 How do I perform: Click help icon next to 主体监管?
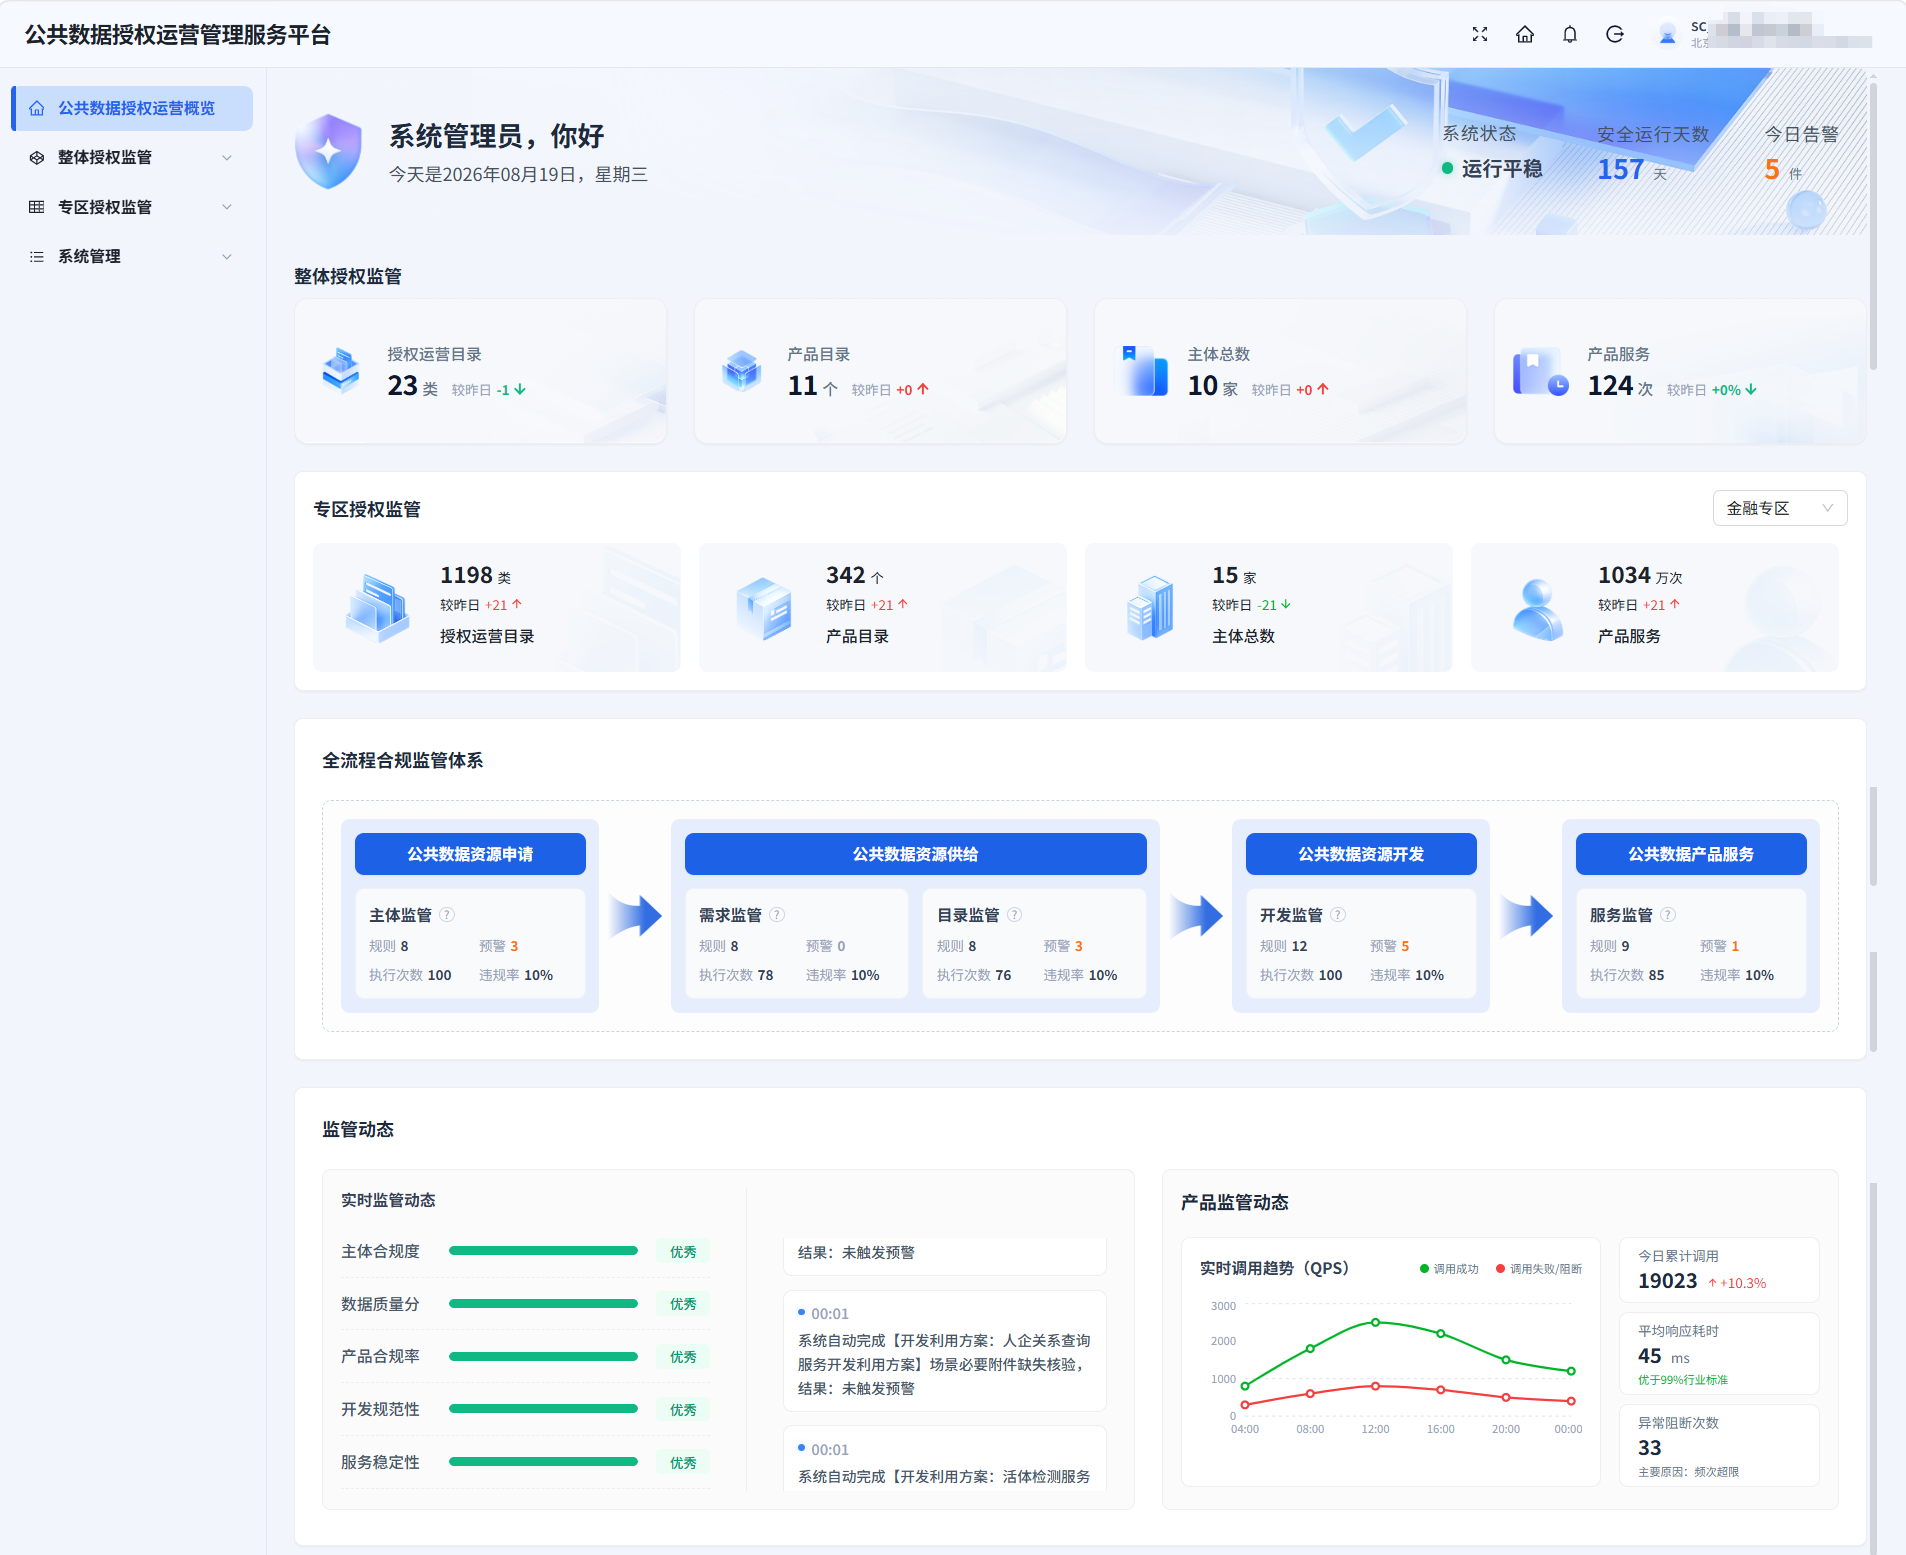tap(447, 915)
